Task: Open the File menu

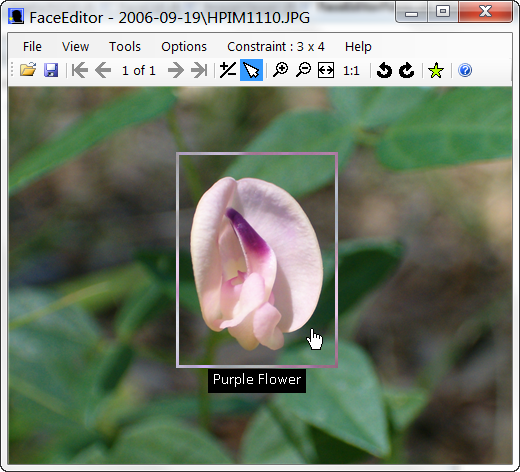Action: [x=32, y=46]
